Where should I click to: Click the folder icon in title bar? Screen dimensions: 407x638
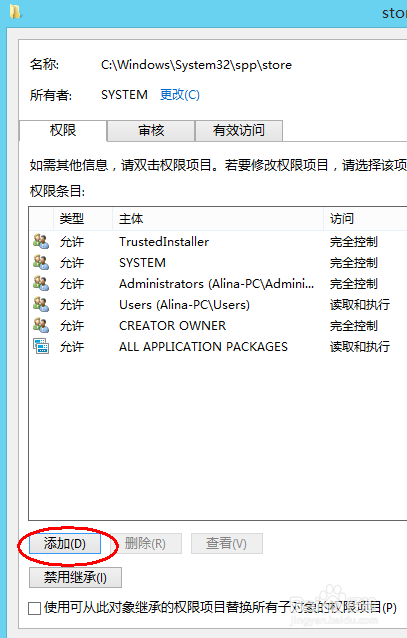(15, 12)
